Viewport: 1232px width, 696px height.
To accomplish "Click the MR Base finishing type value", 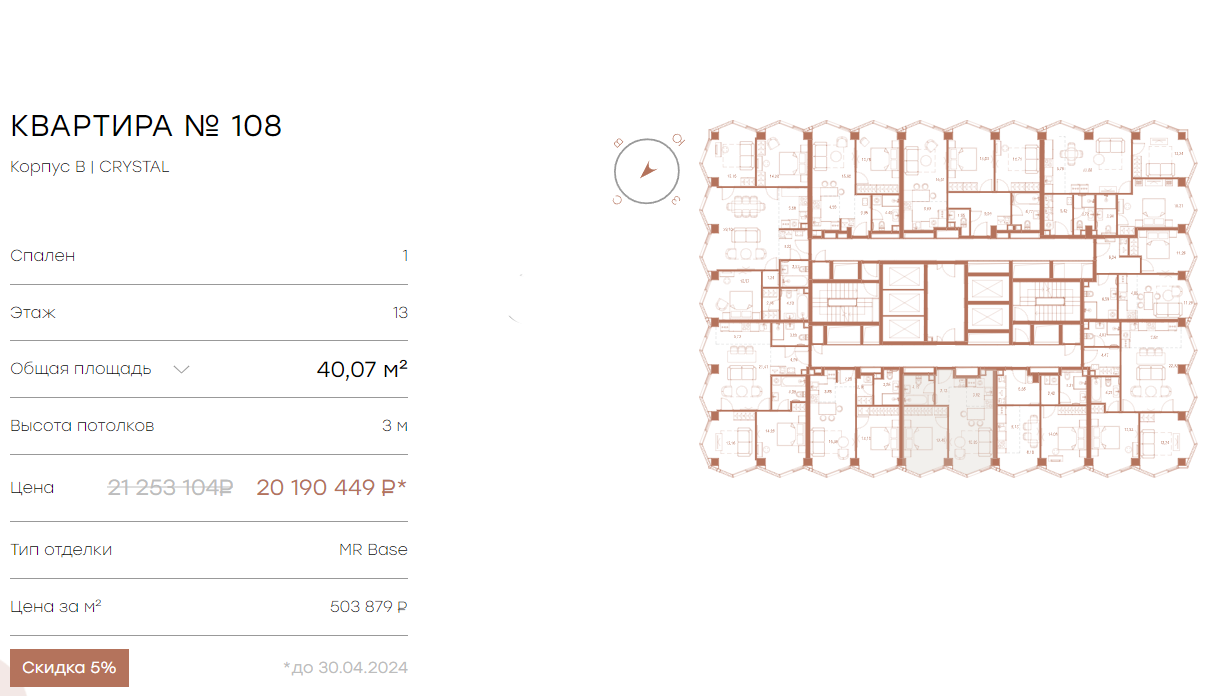I will pyautogui.click(x=373, y=550).
